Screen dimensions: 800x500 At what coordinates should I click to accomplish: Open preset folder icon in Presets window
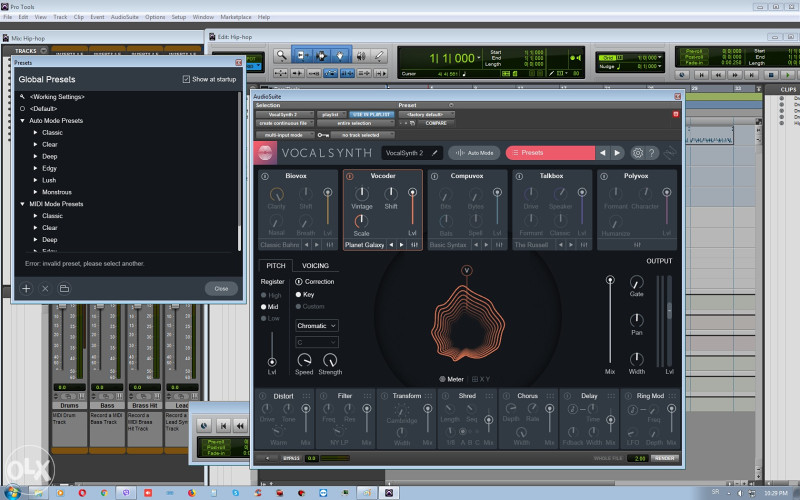[x=64, y=288]
